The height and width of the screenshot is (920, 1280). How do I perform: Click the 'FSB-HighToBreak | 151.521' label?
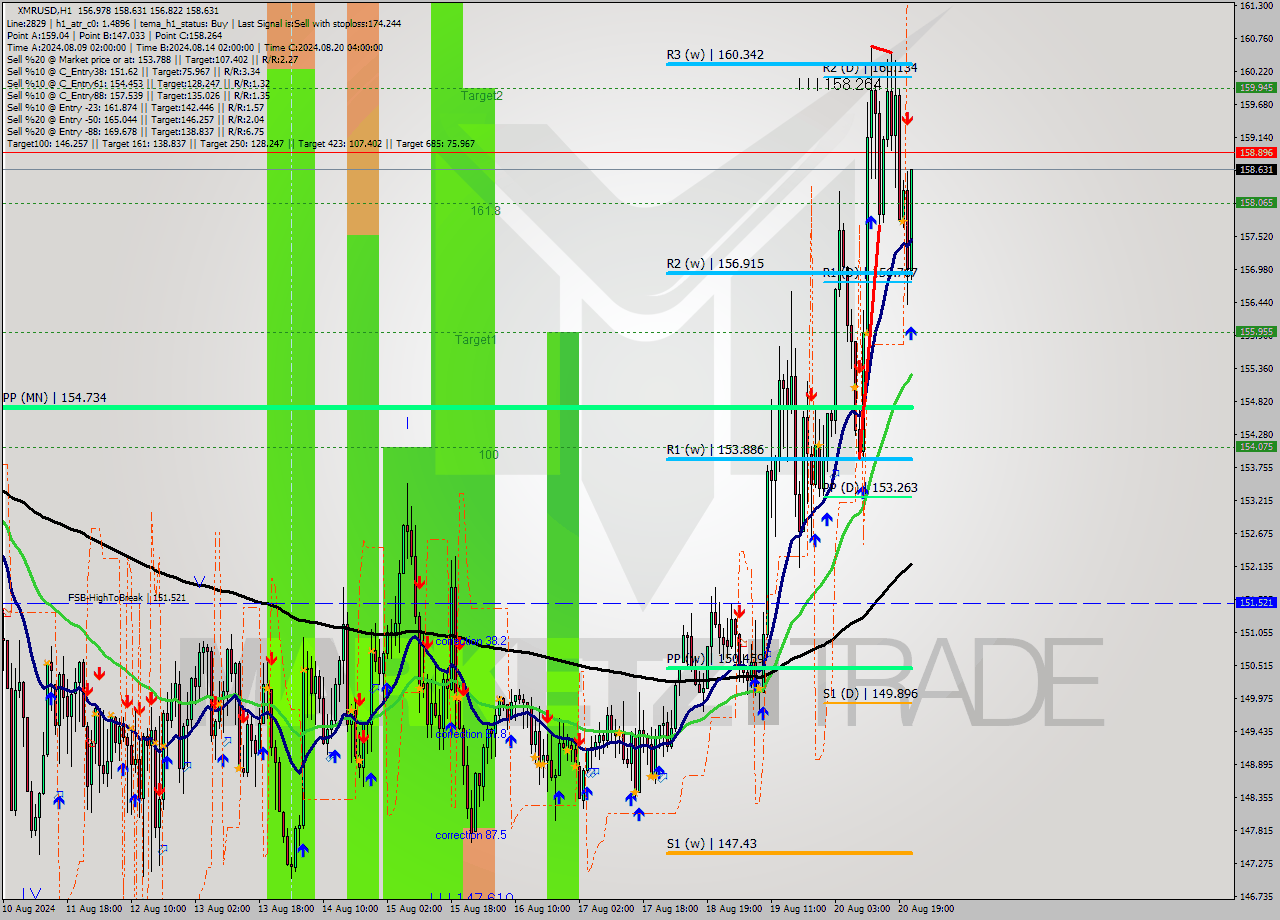[x=127, y=598]
